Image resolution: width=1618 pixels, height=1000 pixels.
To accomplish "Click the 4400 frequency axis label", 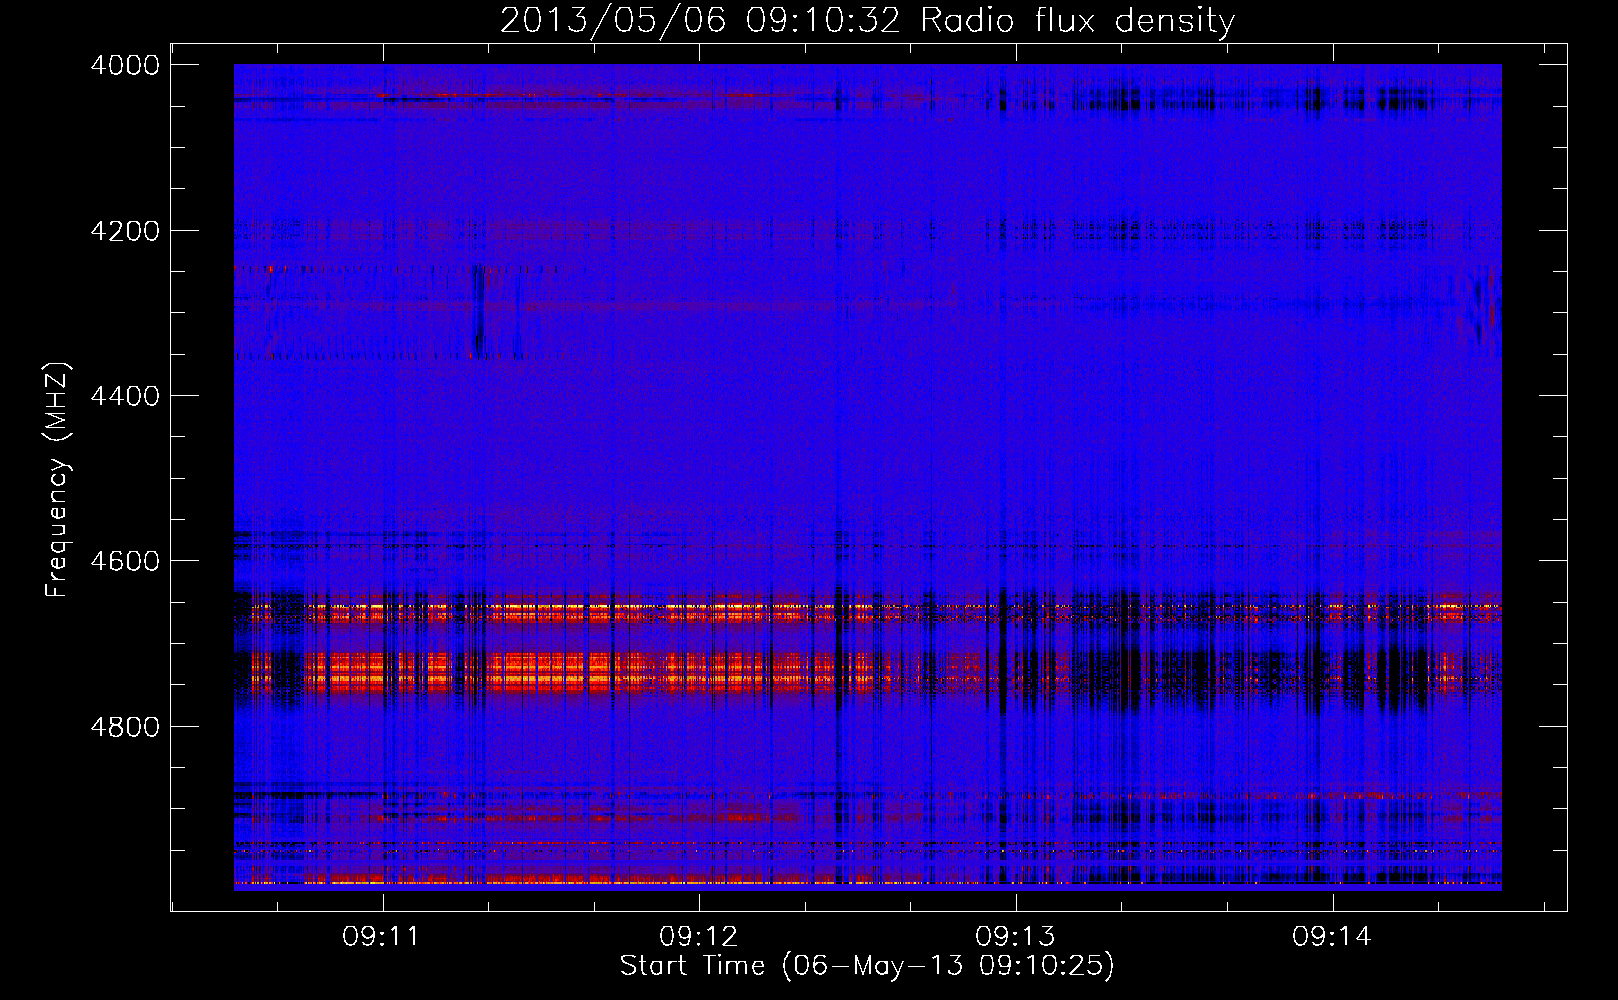I will 125,396.
